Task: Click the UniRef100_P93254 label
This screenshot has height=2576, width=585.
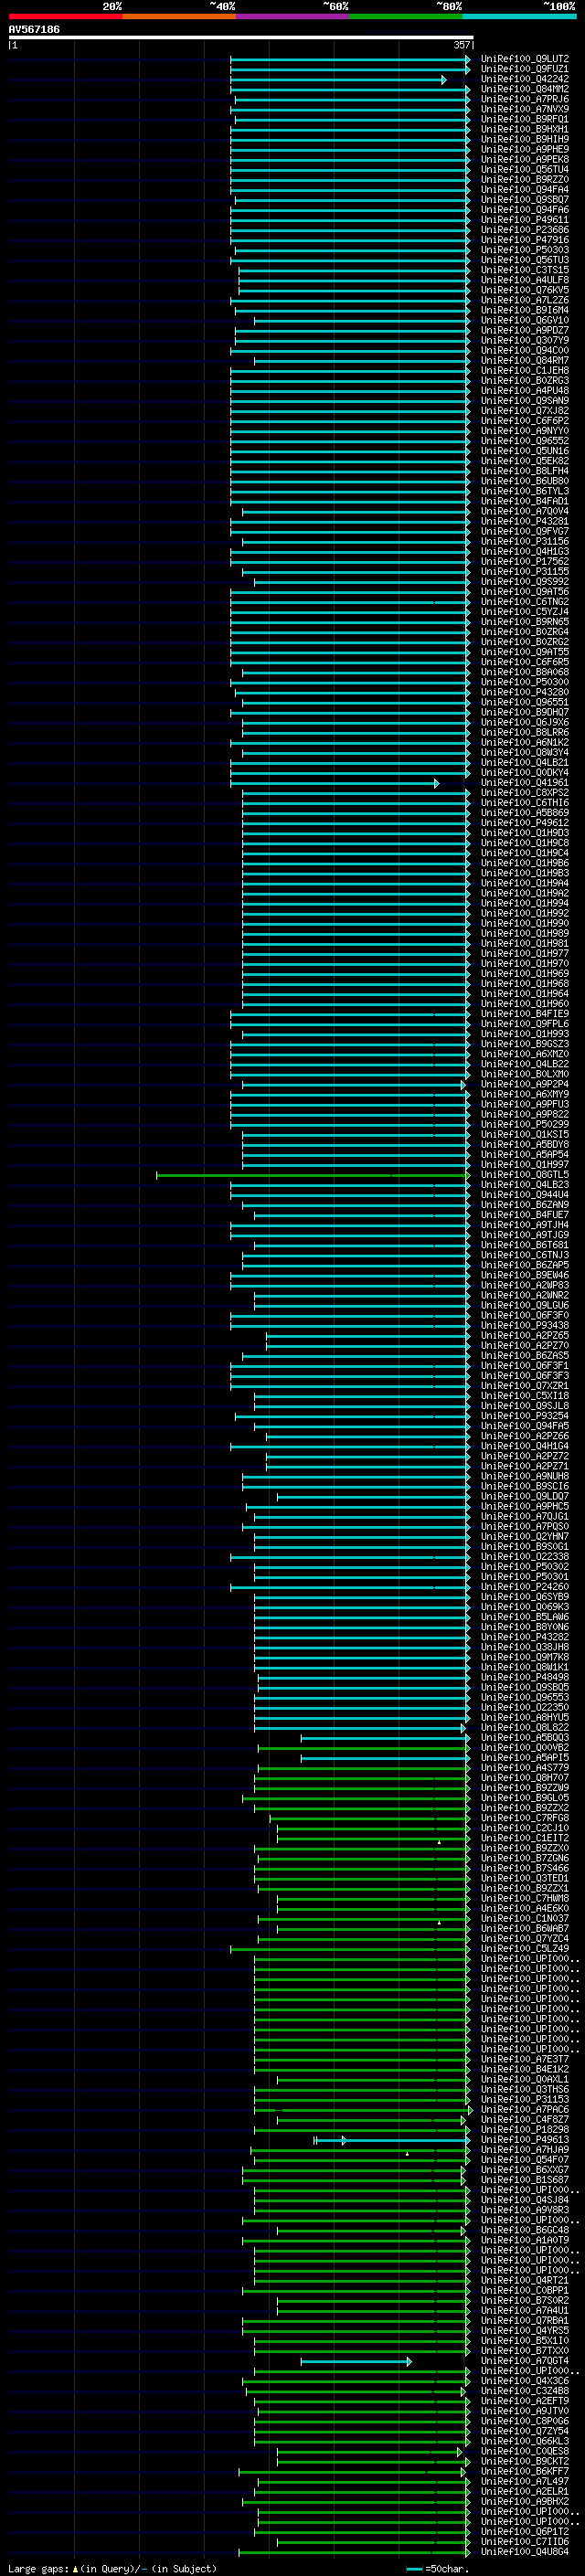Action: tap(525, 1416)
